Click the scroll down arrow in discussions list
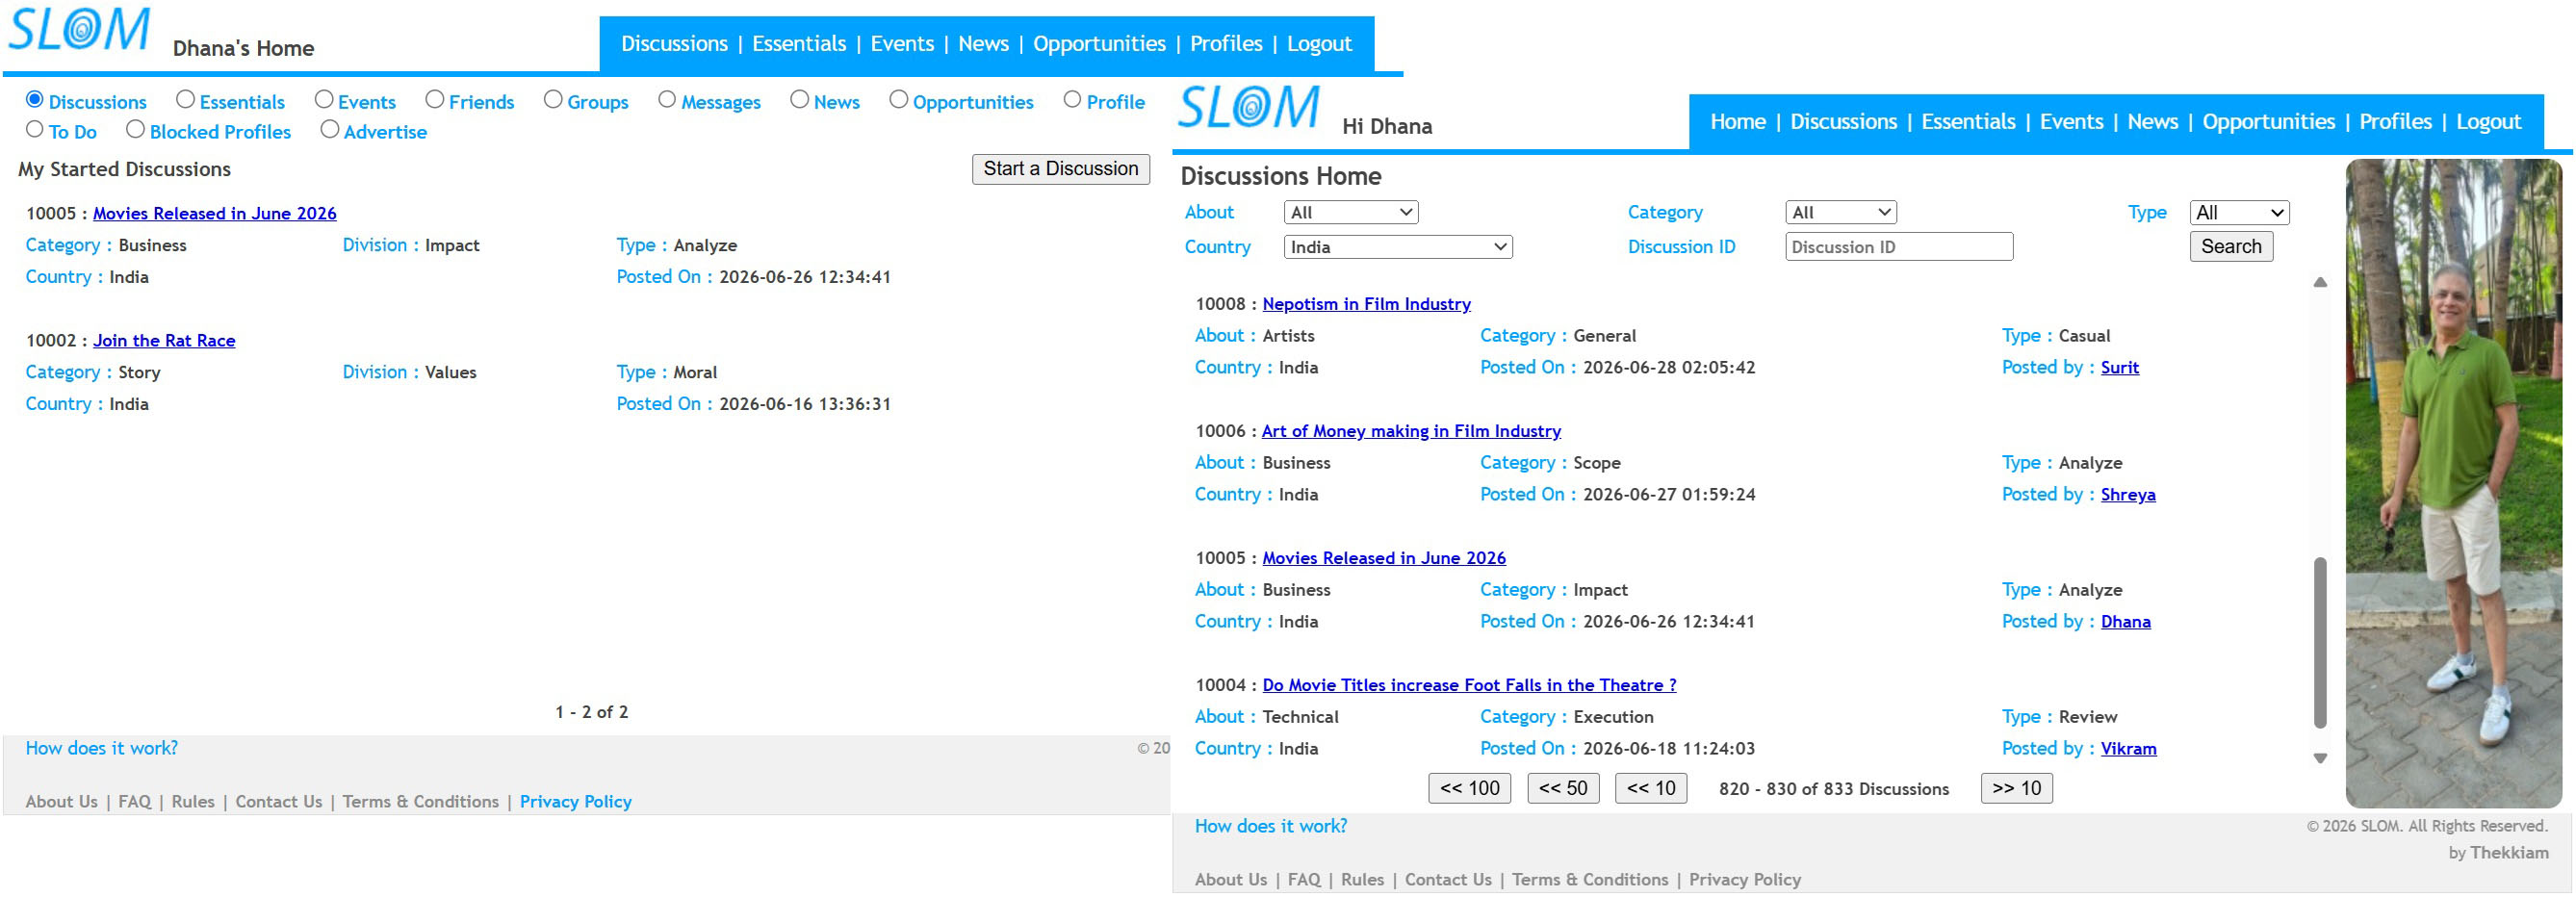This screenshot has width=2576, height=897. pyautogui.click(x=2320, y=758)
